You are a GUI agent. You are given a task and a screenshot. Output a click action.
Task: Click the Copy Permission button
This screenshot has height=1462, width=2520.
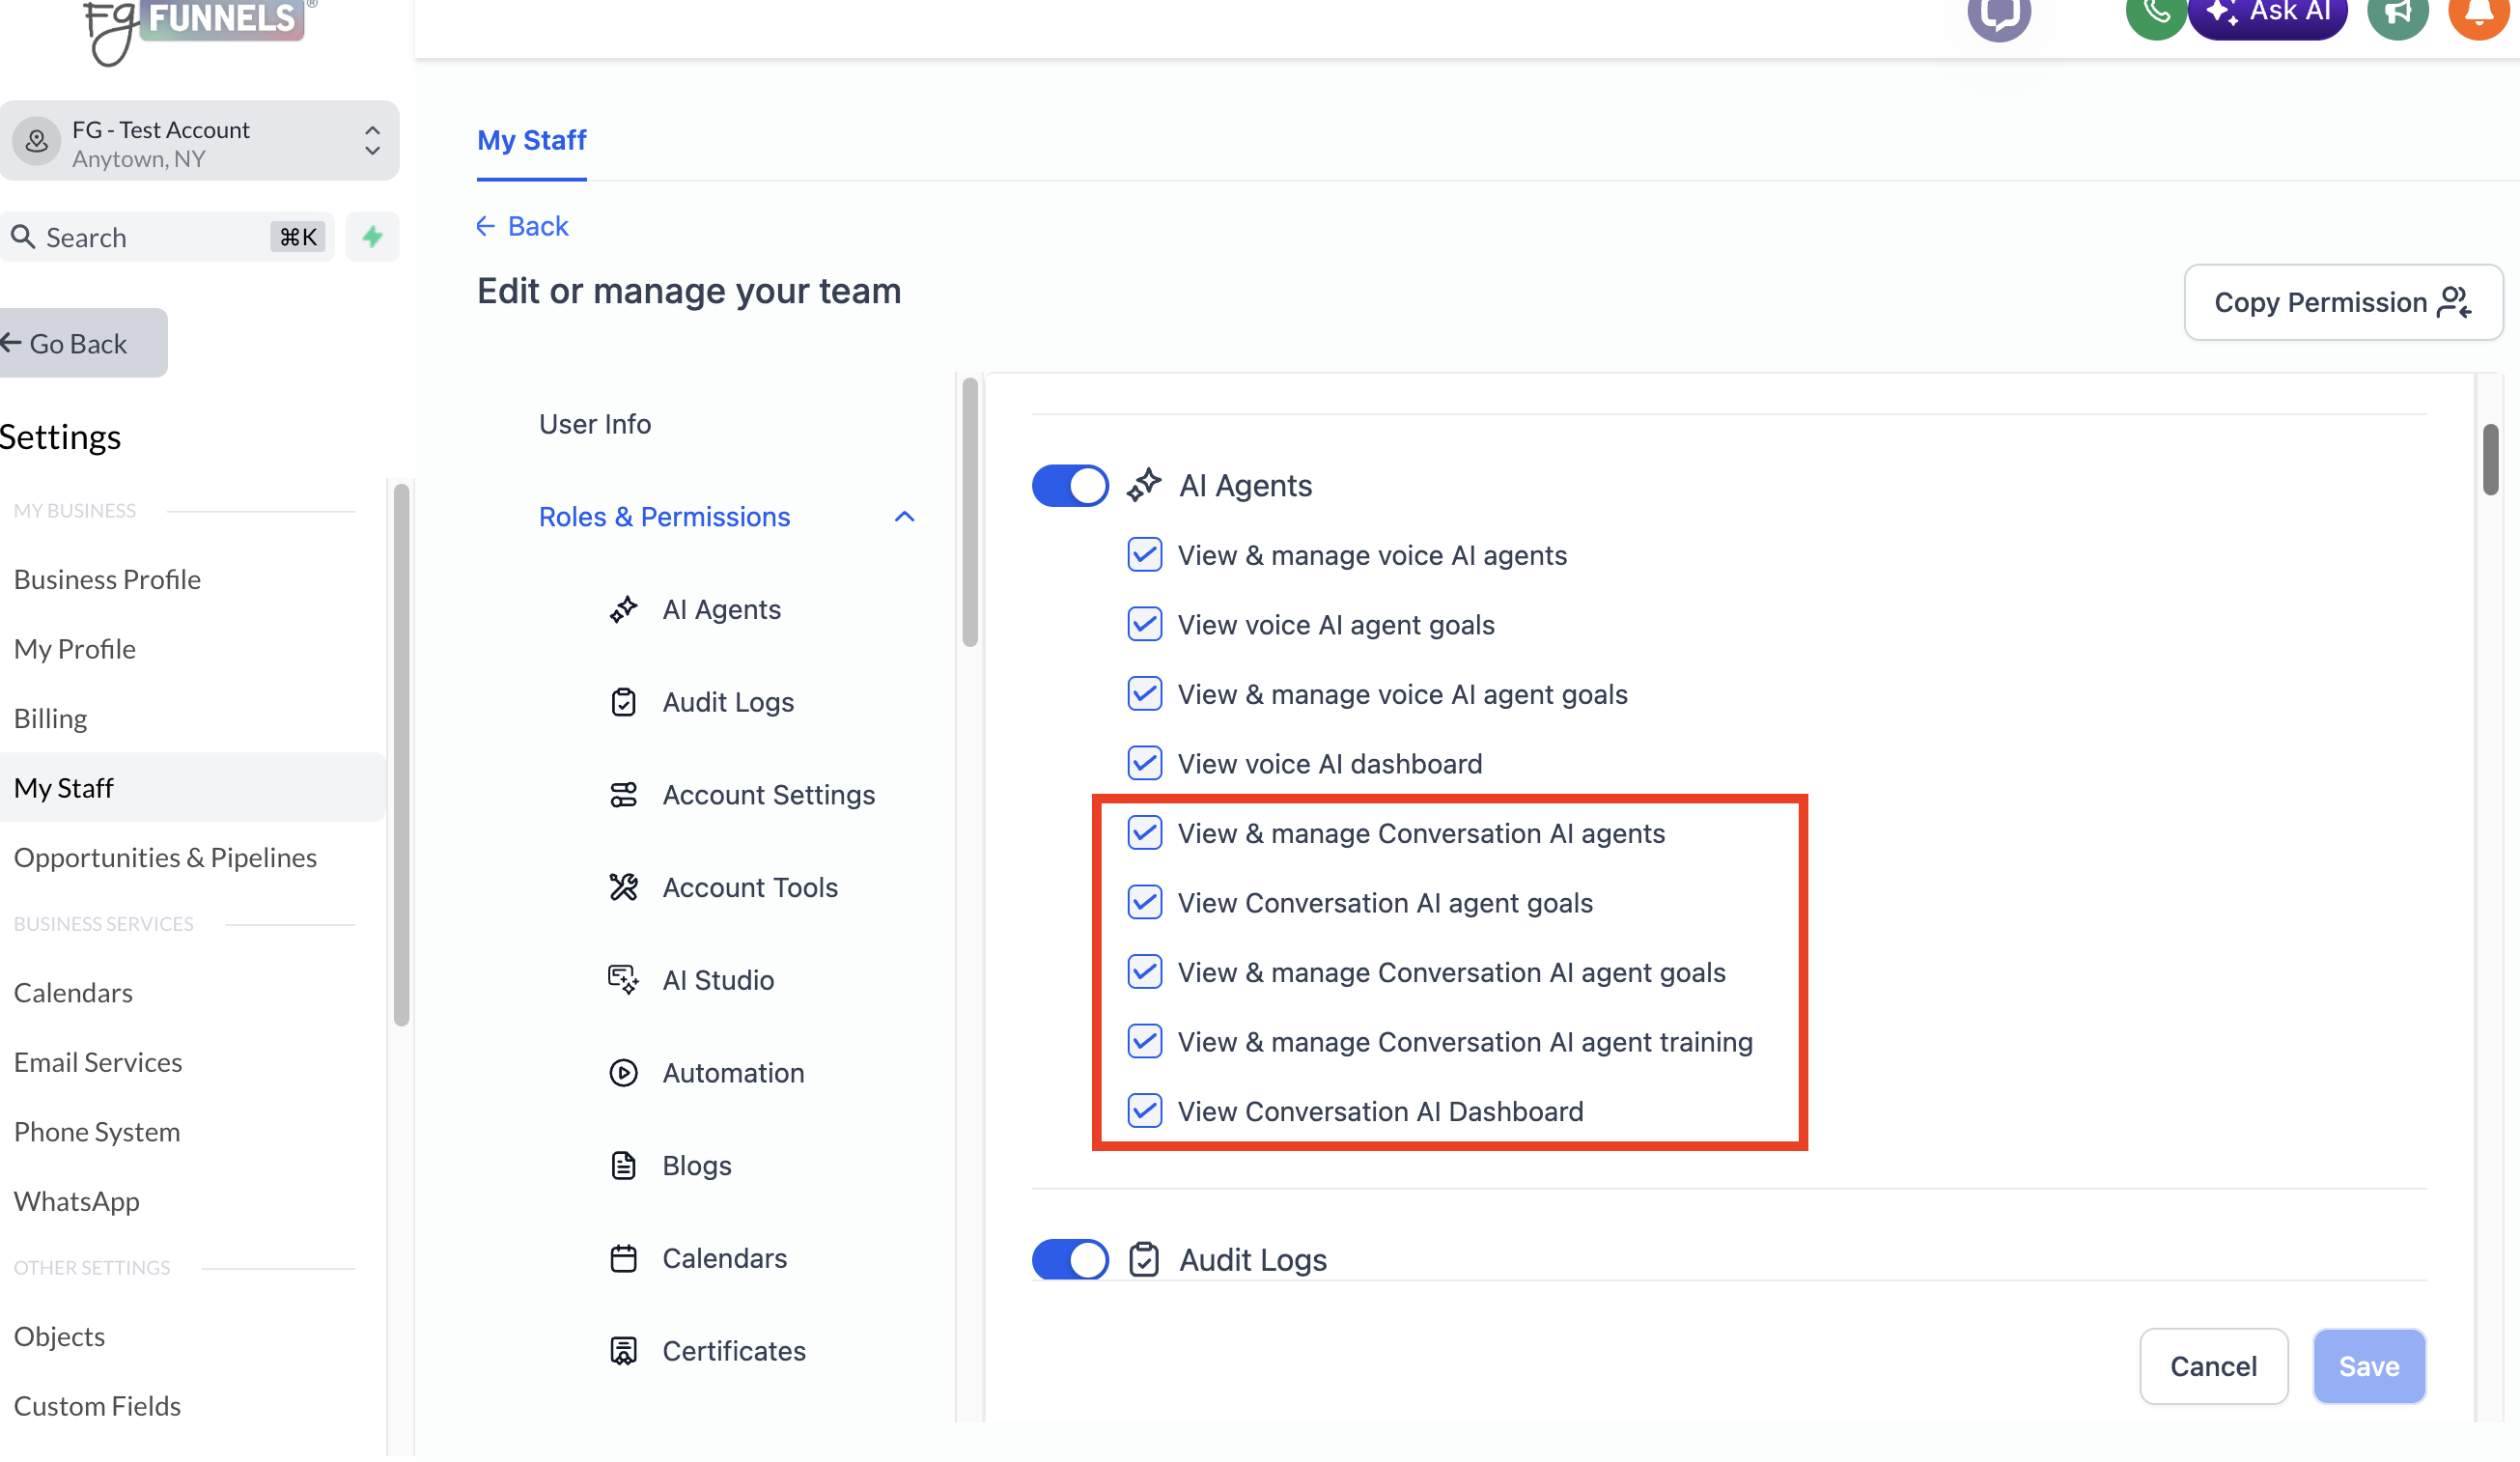pos(2342,303)
